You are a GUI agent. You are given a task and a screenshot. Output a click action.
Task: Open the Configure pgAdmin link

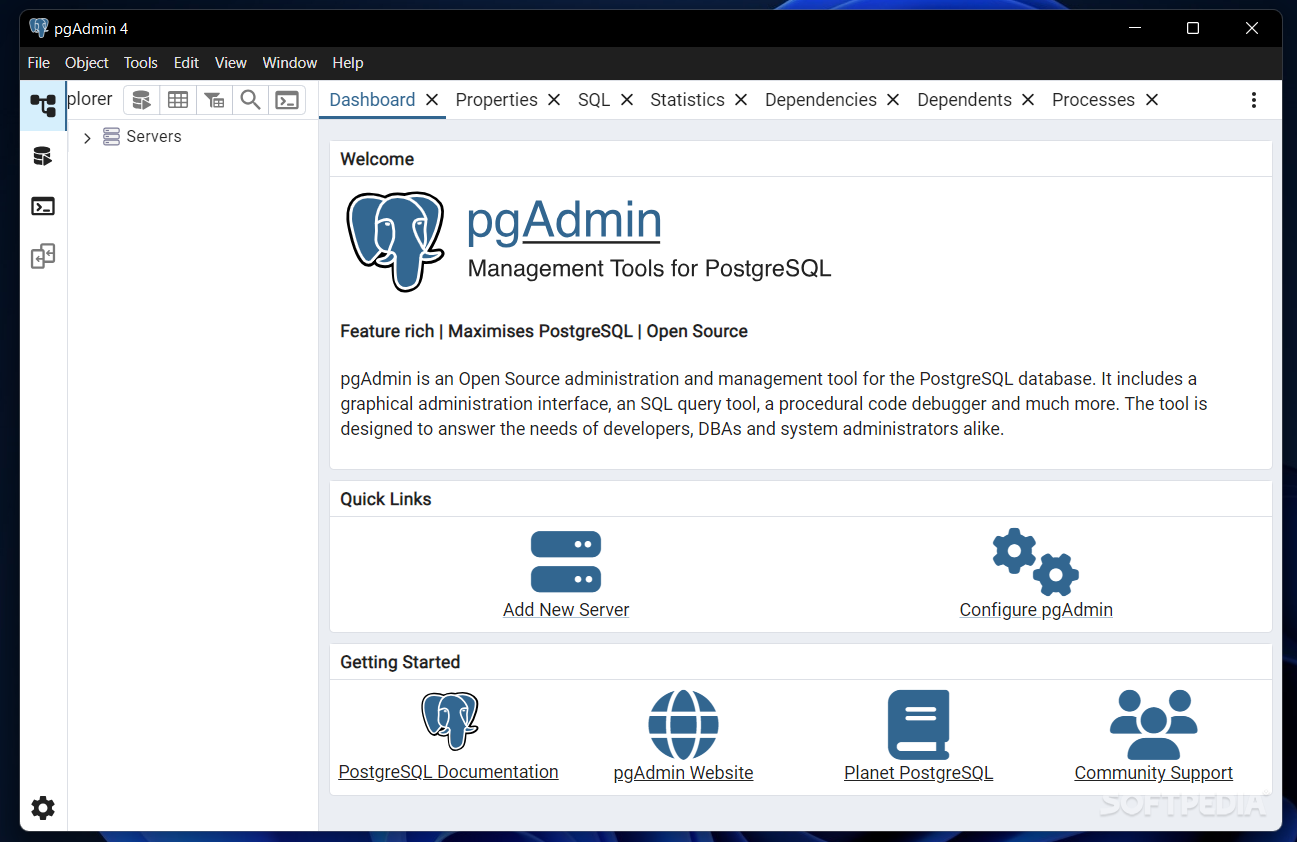point(1036,610)
